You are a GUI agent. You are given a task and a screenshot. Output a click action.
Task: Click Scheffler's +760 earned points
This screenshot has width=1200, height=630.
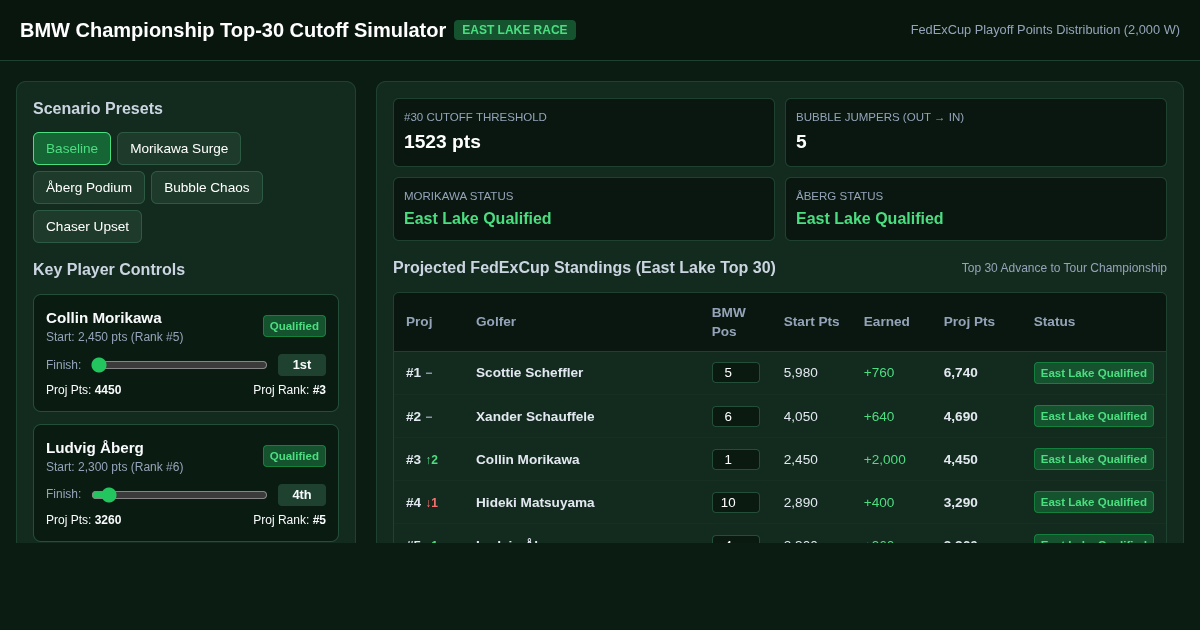coord(879,372)
